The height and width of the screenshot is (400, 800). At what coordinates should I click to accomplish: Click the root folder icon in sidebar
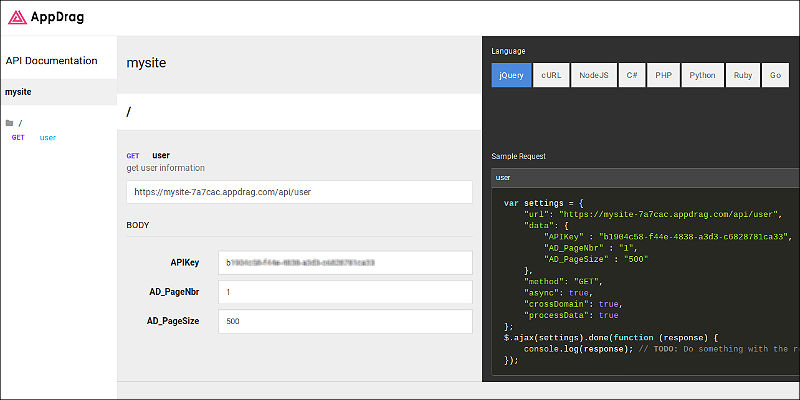coord(10,123)
